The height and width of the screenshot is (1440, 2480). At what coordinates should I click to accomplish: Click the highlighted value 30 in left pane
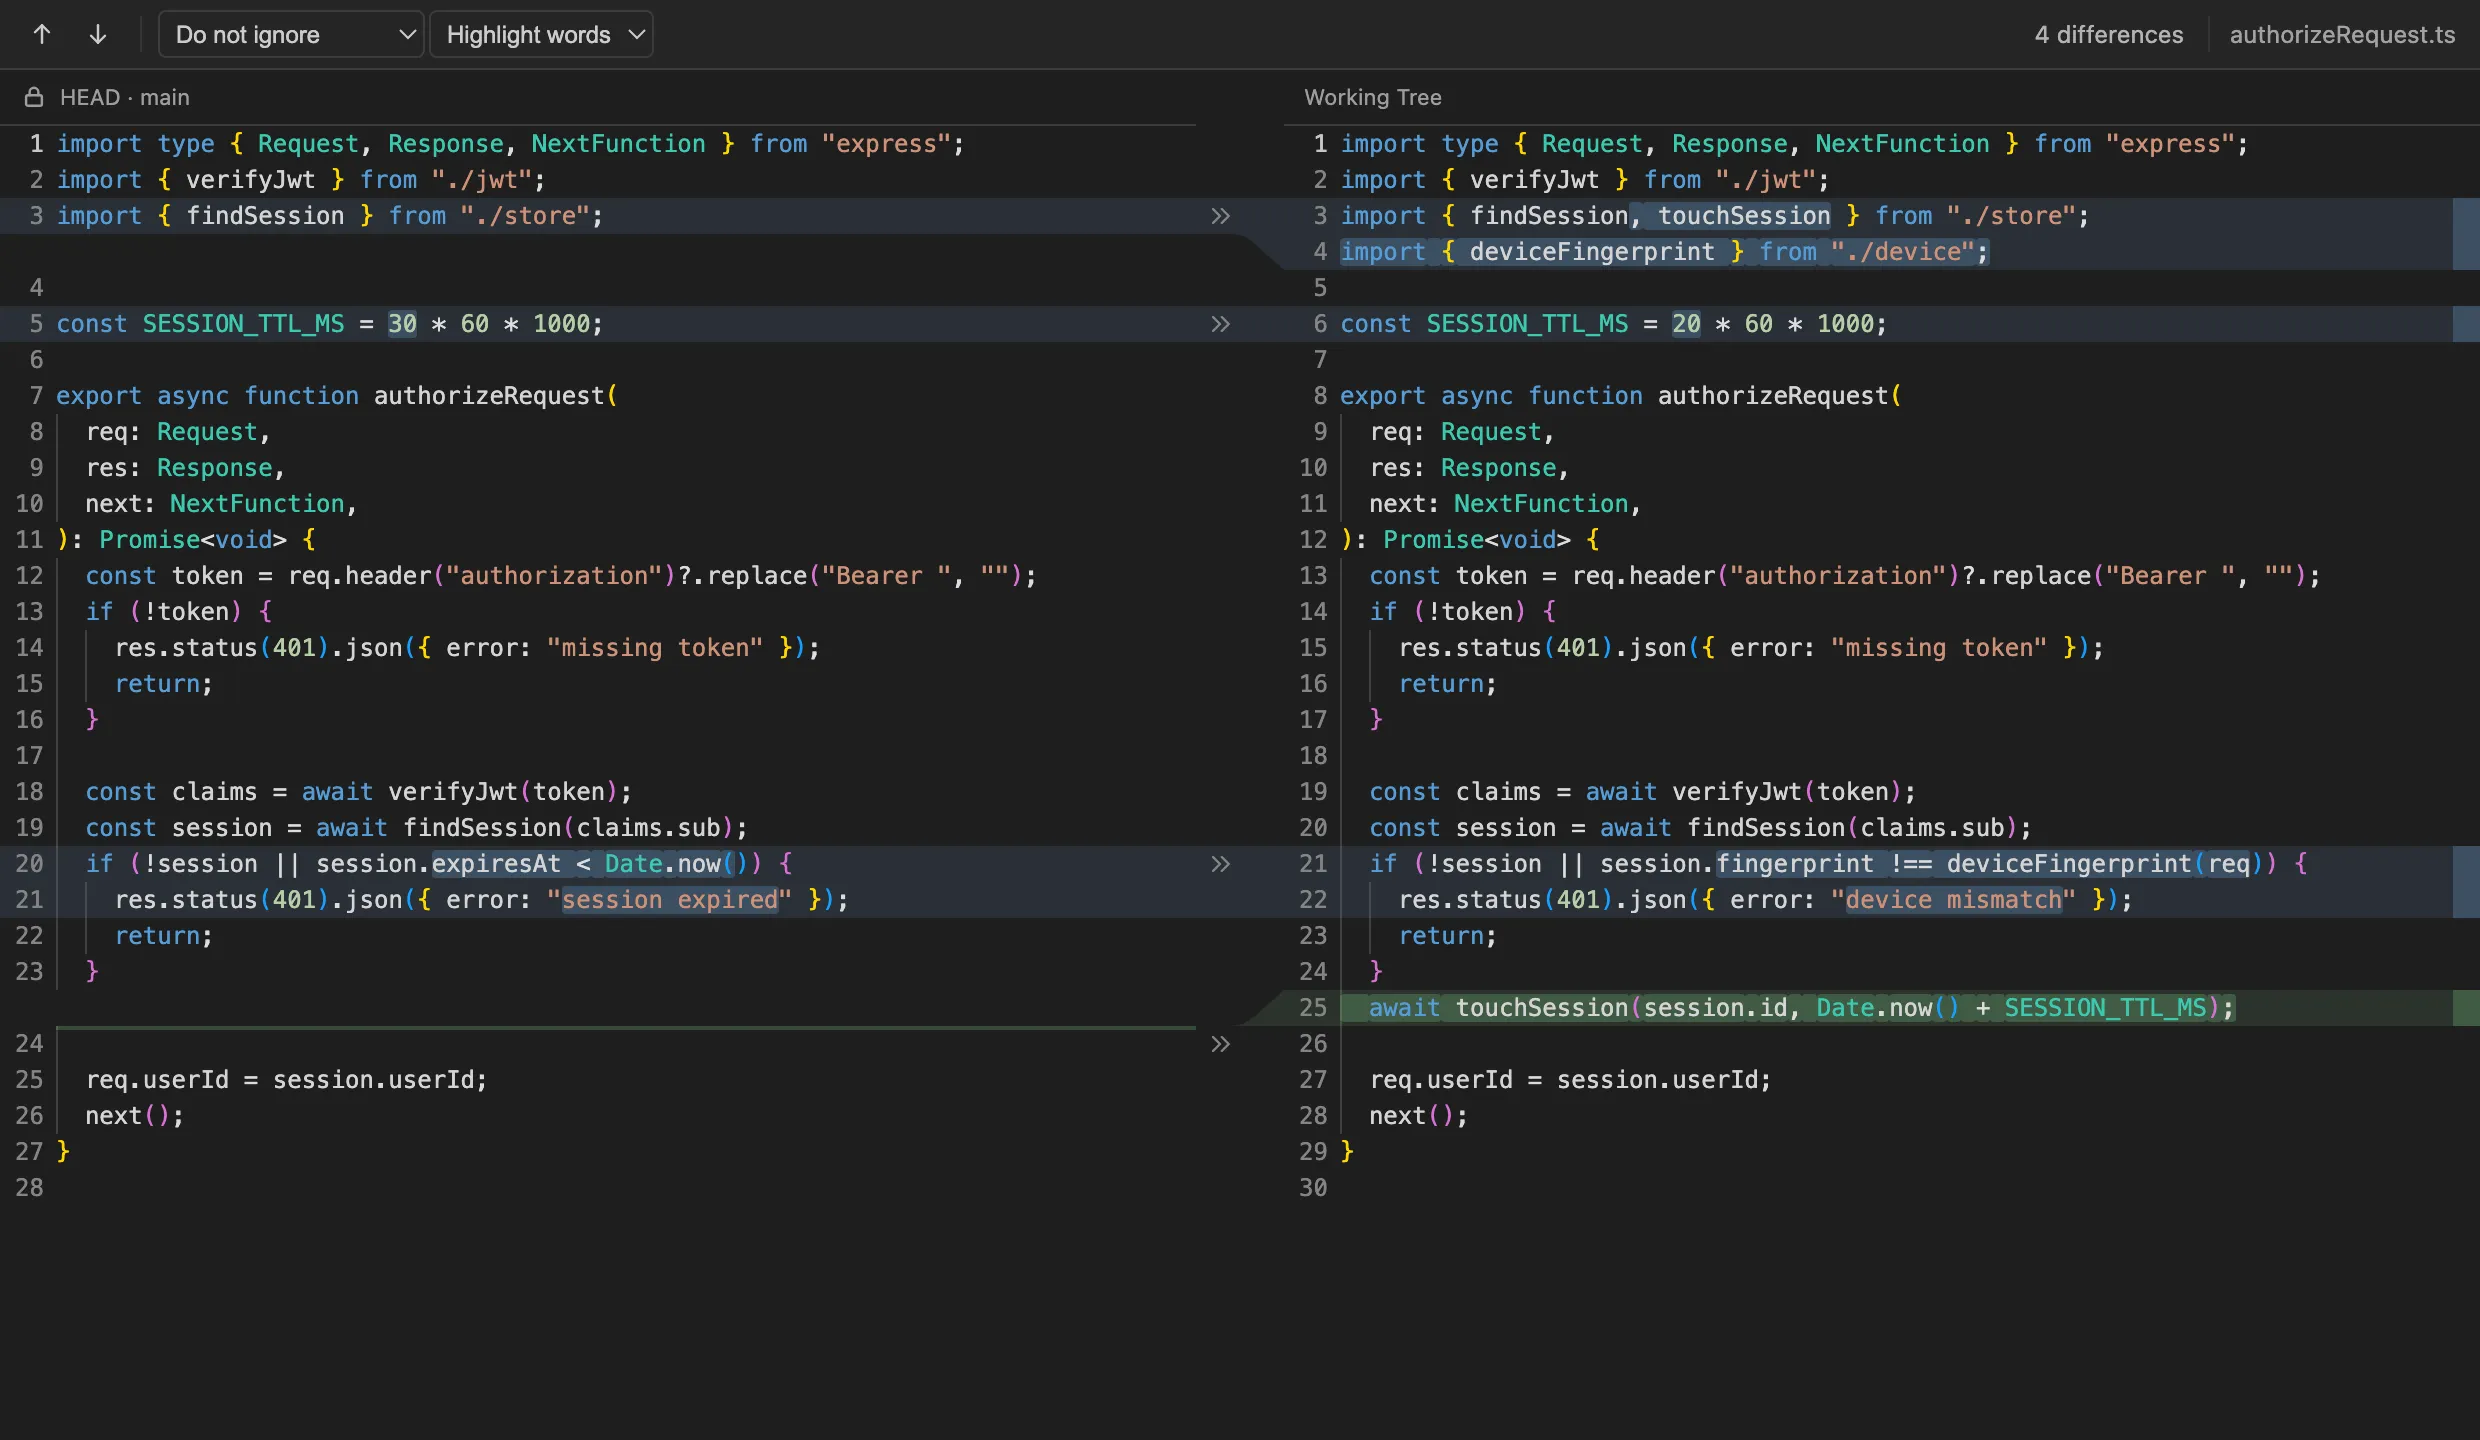coord(402,324)
